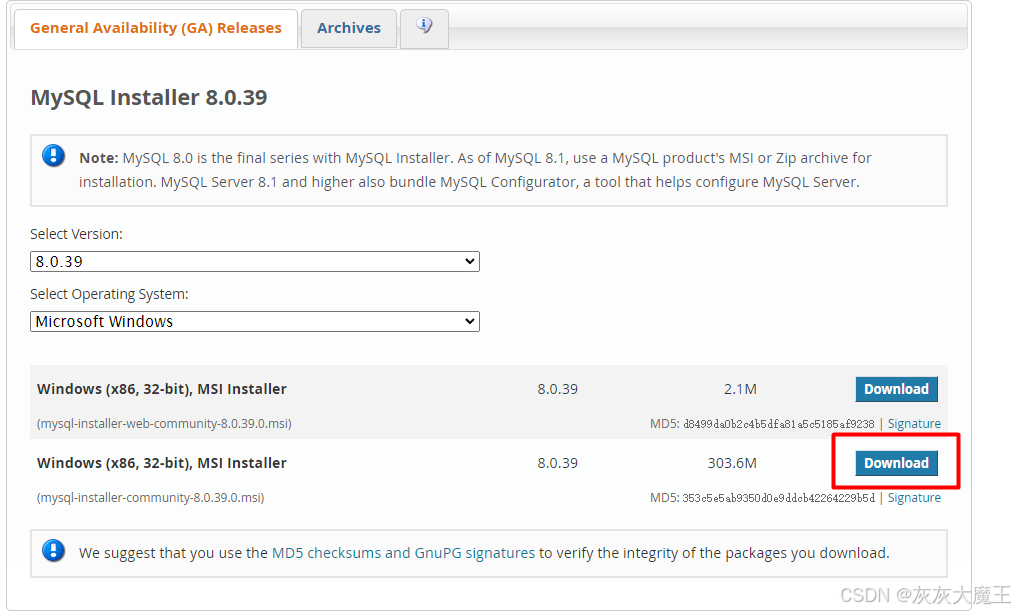Click the 303.6M file size value
Screen dimensions: 1015x613
(732, 463)
